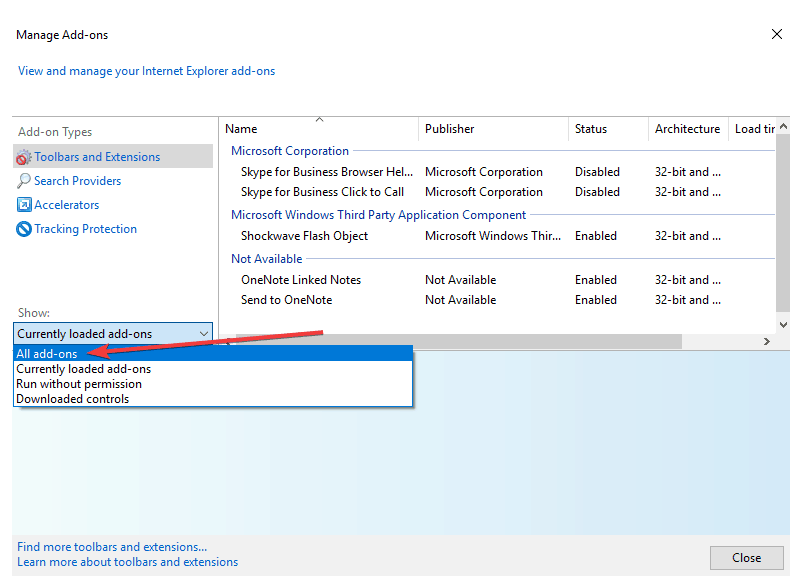Click the Toolbars and Extensions gear icon
This screenshot has height=576, width=793.
(x=23, y=157)
